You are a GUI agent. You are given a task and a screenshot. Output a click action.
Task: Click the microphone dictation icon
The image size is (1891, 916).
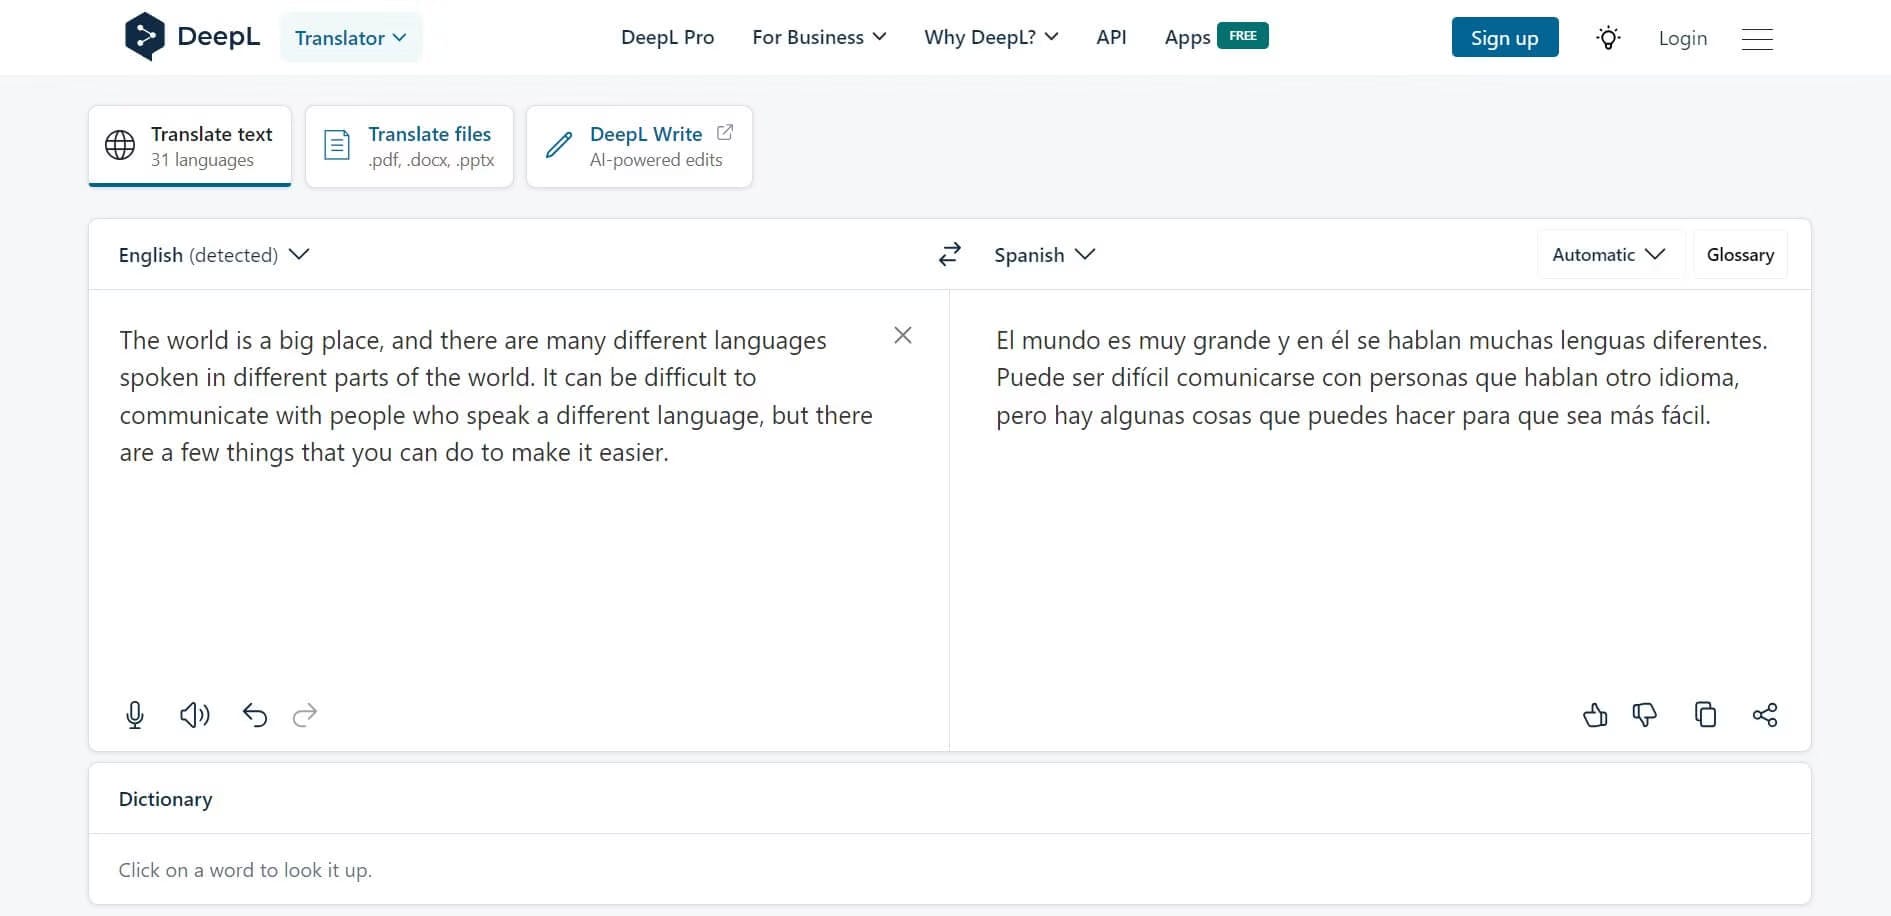[x=135, y=714]
